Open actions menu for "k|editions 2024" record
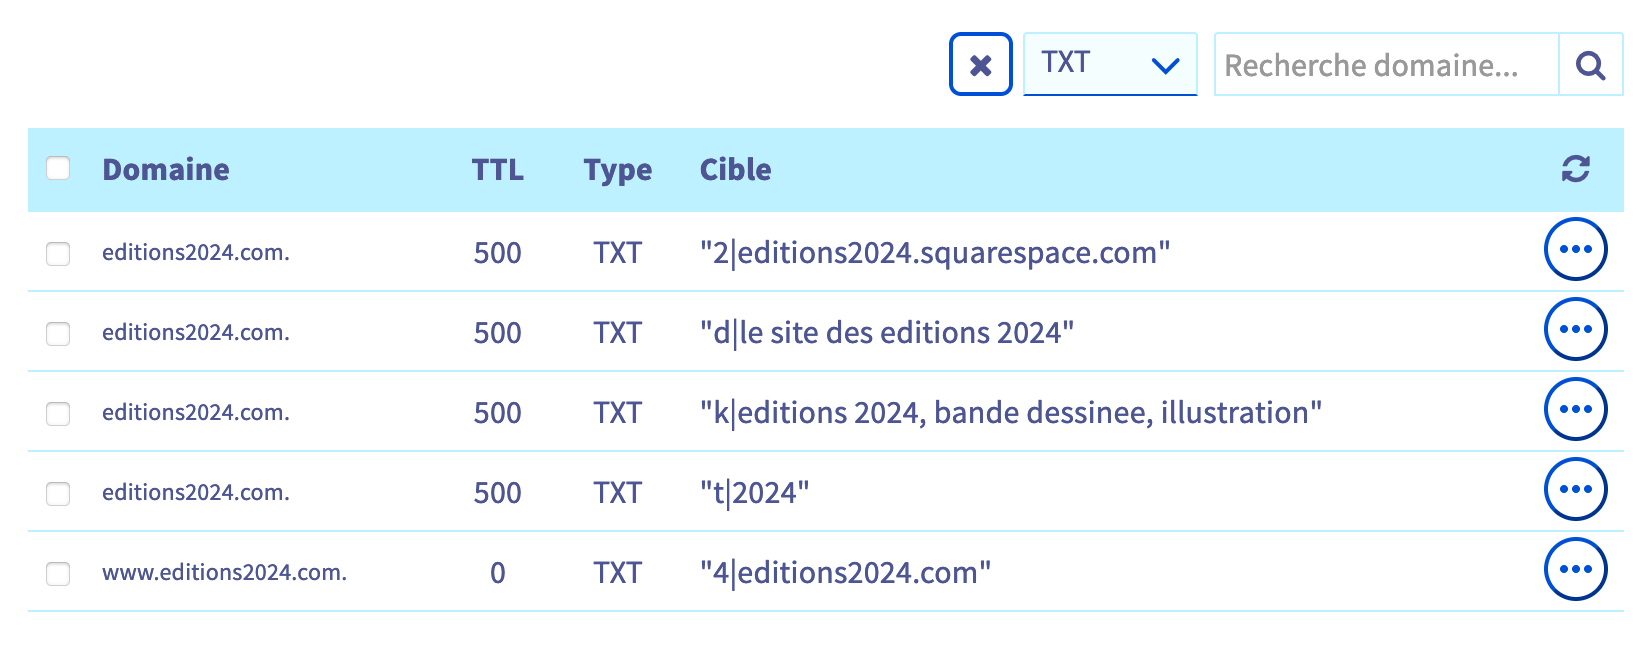 [1575, 409]
